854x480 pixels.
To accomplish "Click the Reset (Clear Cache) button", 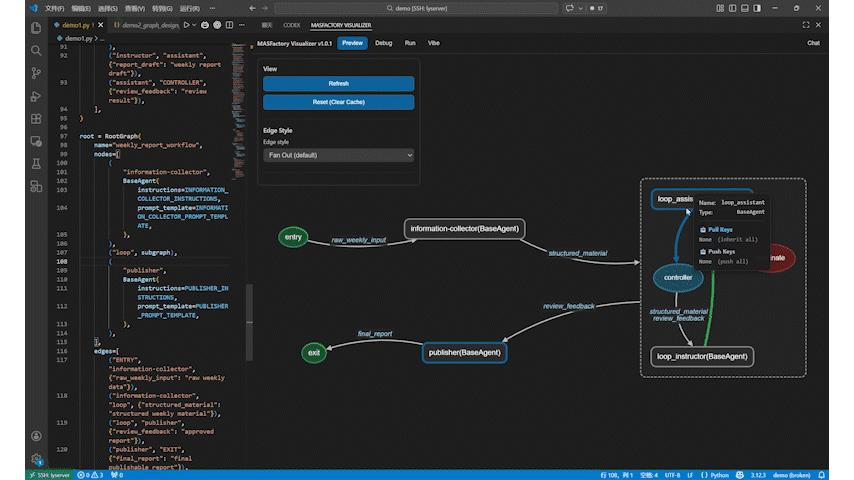I will [338, 102].
